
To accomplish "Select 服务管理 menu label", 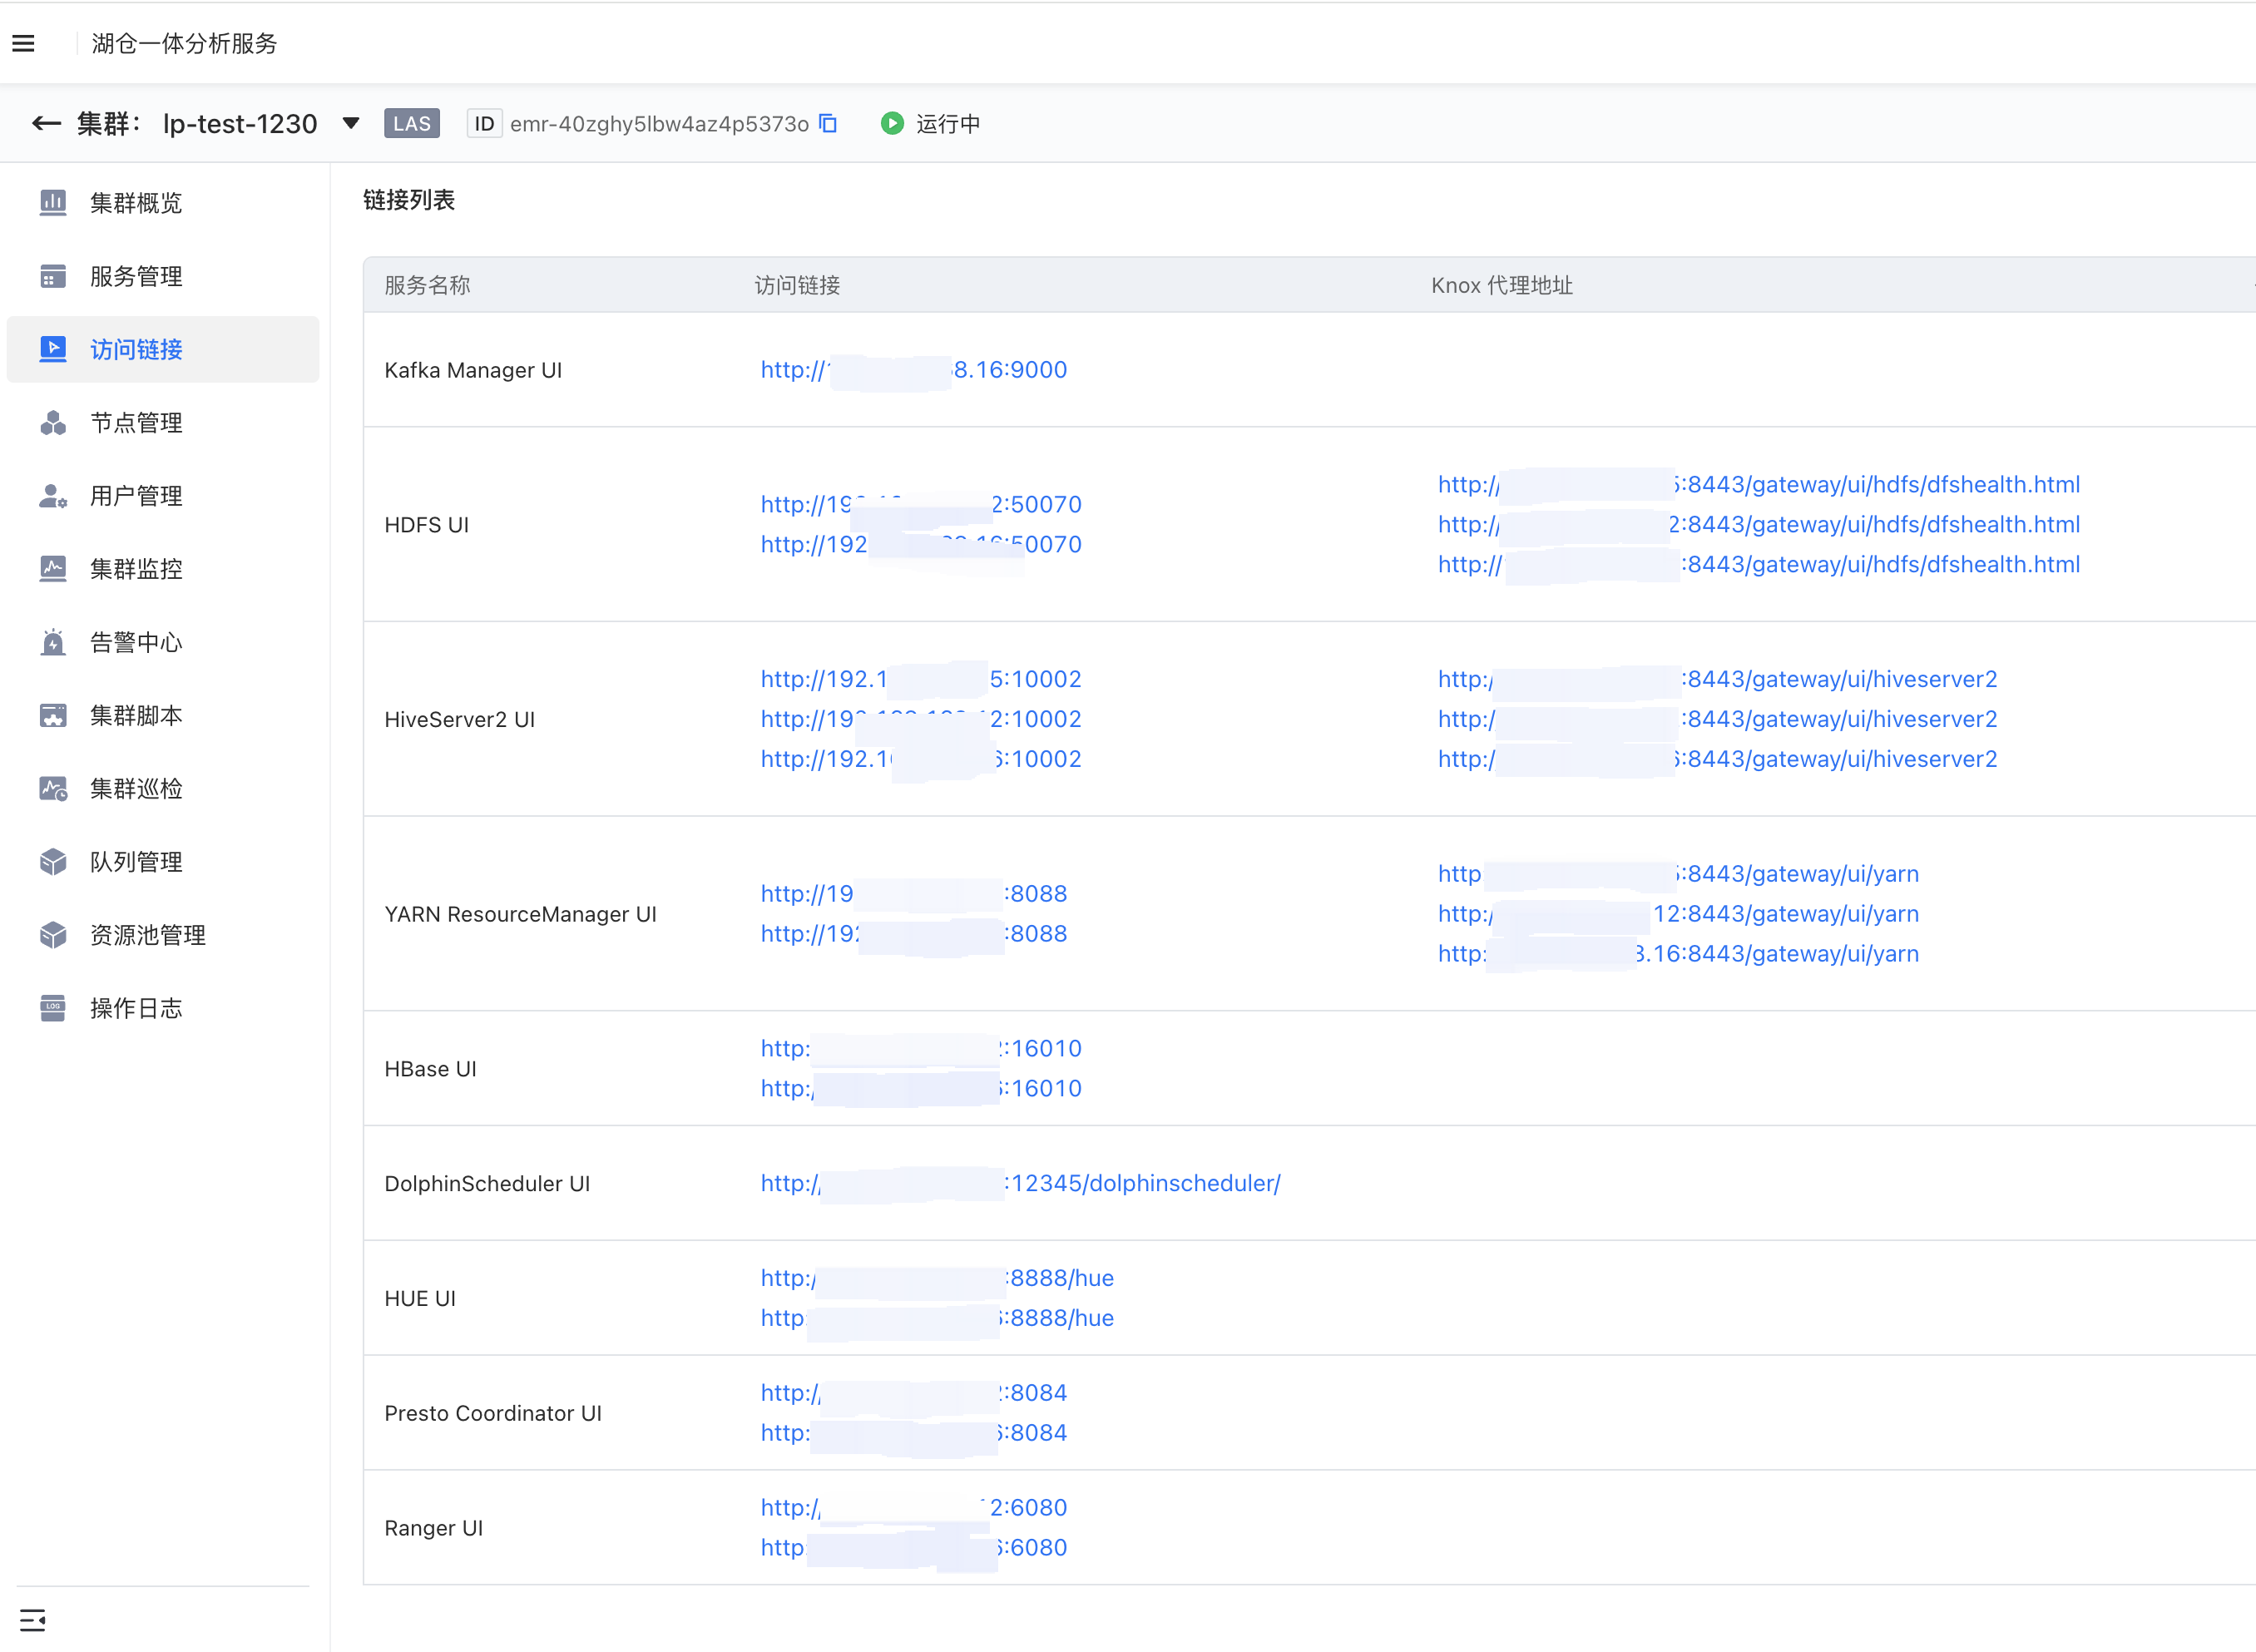I will coord(136,276).
